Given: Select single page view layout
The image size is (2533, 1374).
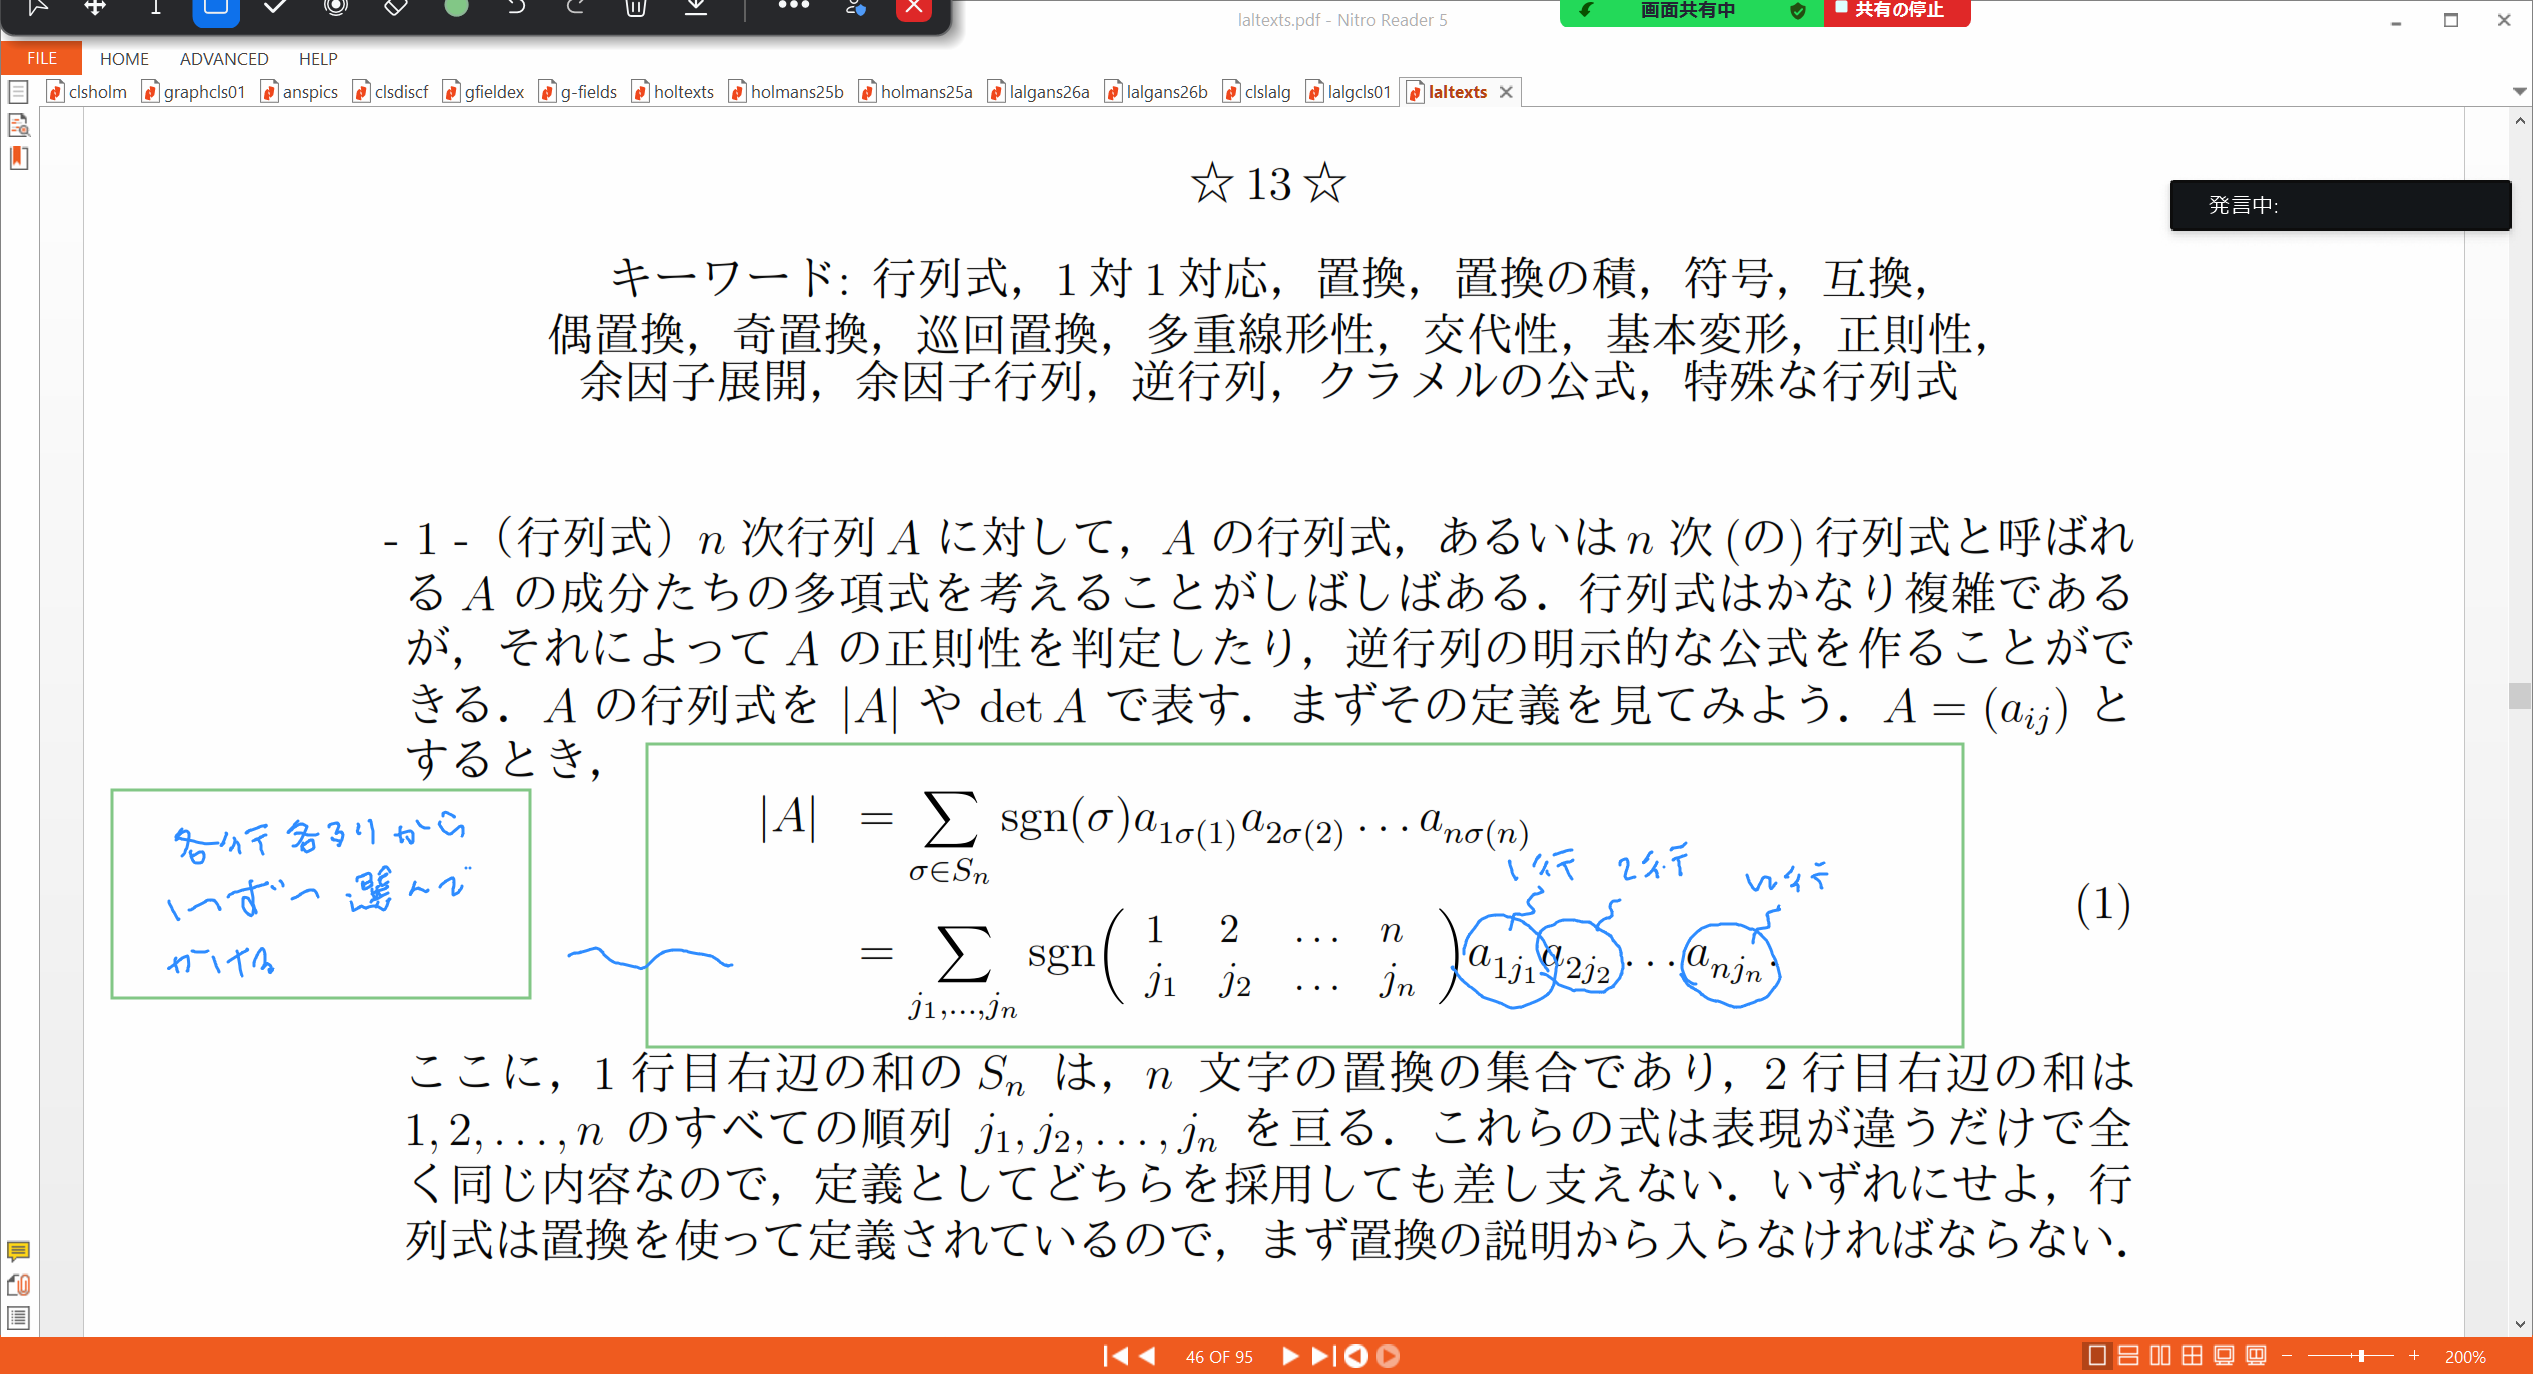Looking at the screenshot, I should (2096, 1356).
